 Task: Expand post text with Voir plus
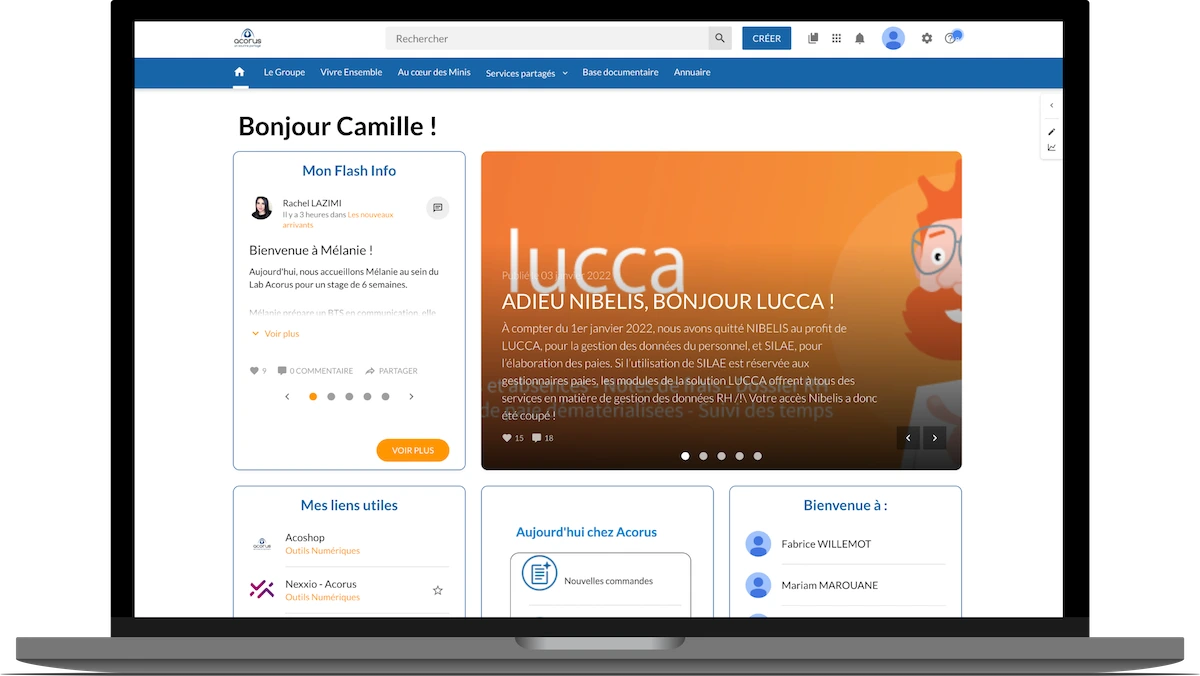[275, 334]
